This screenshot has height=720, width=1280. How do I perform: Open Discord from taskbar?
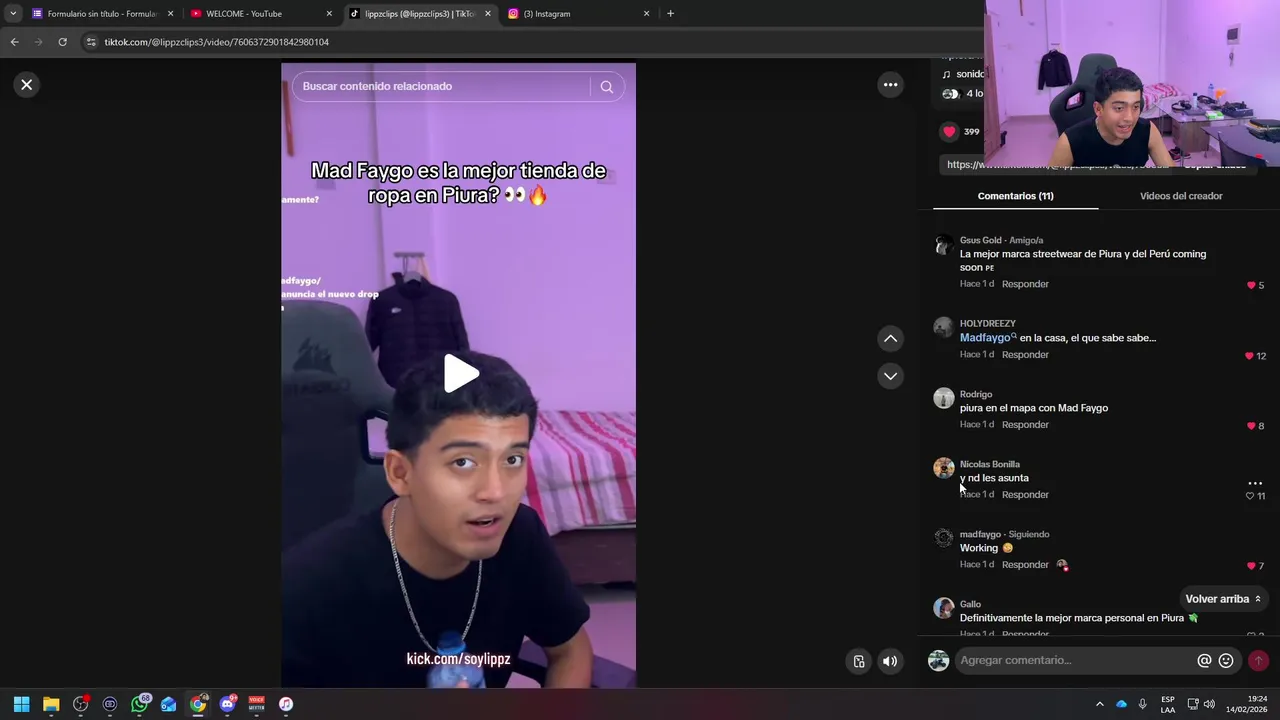click(x=227, y=704)
